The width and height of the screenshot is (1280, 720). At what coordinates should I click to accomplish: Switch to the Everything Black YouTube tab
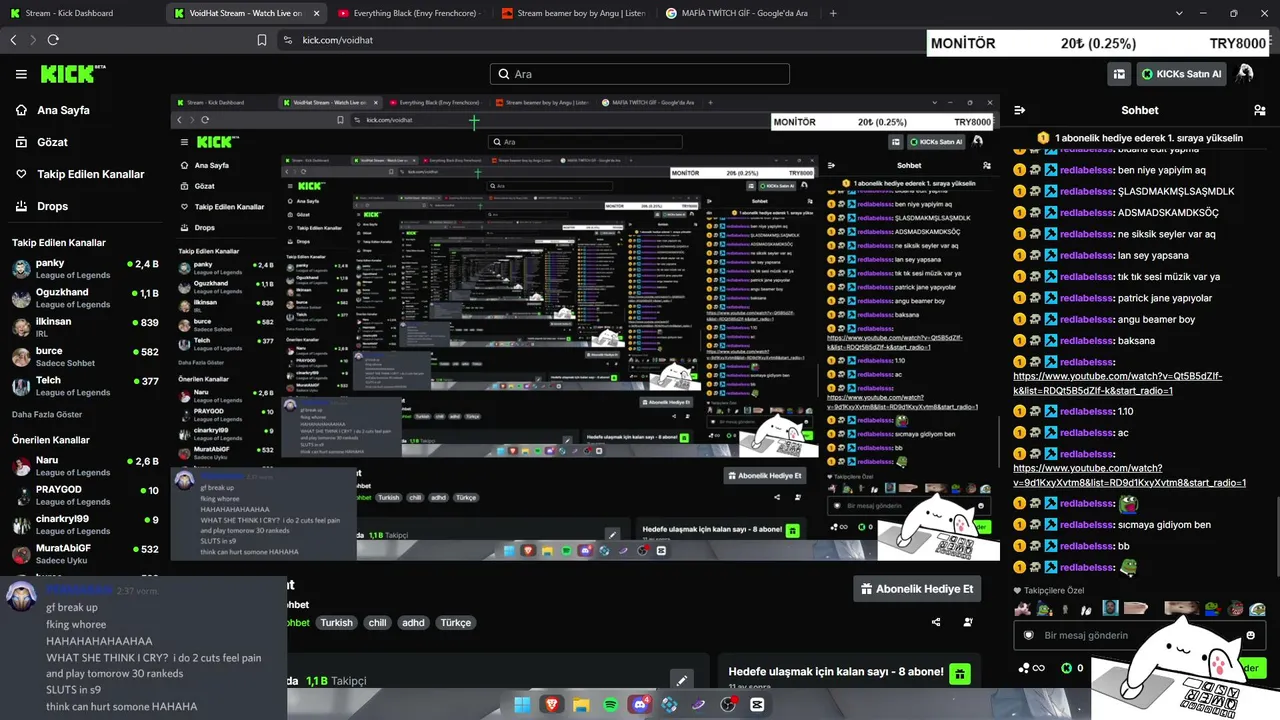tap(410, 13)
